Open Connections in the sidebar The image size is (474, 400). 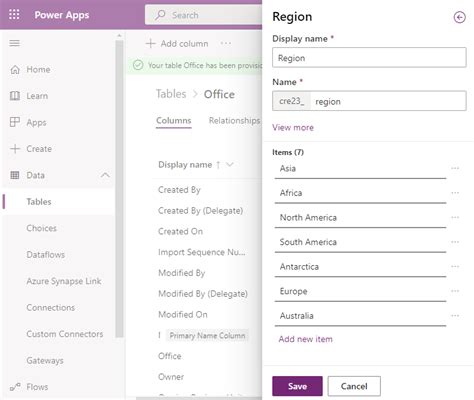click(51, 307)
